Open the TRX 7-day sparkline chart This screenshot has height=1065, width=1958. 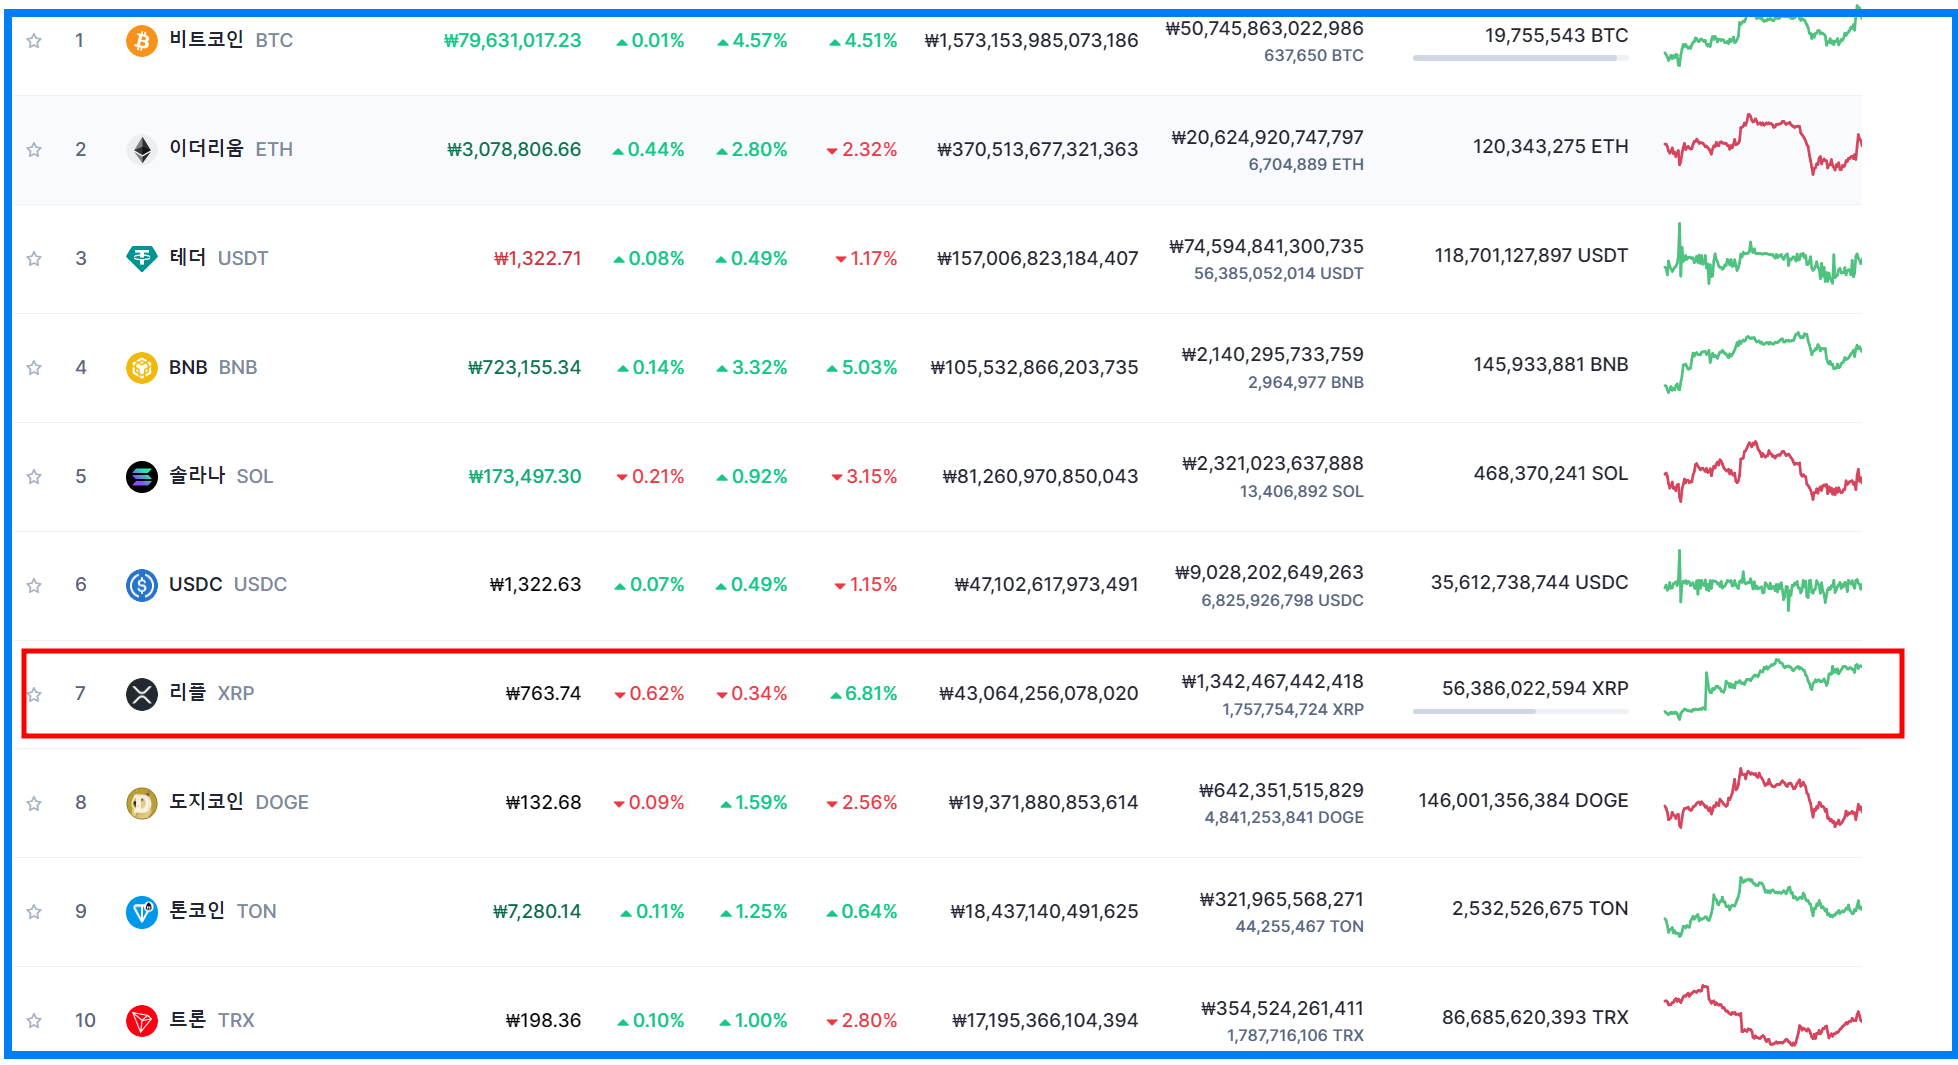point(1762,1015)
